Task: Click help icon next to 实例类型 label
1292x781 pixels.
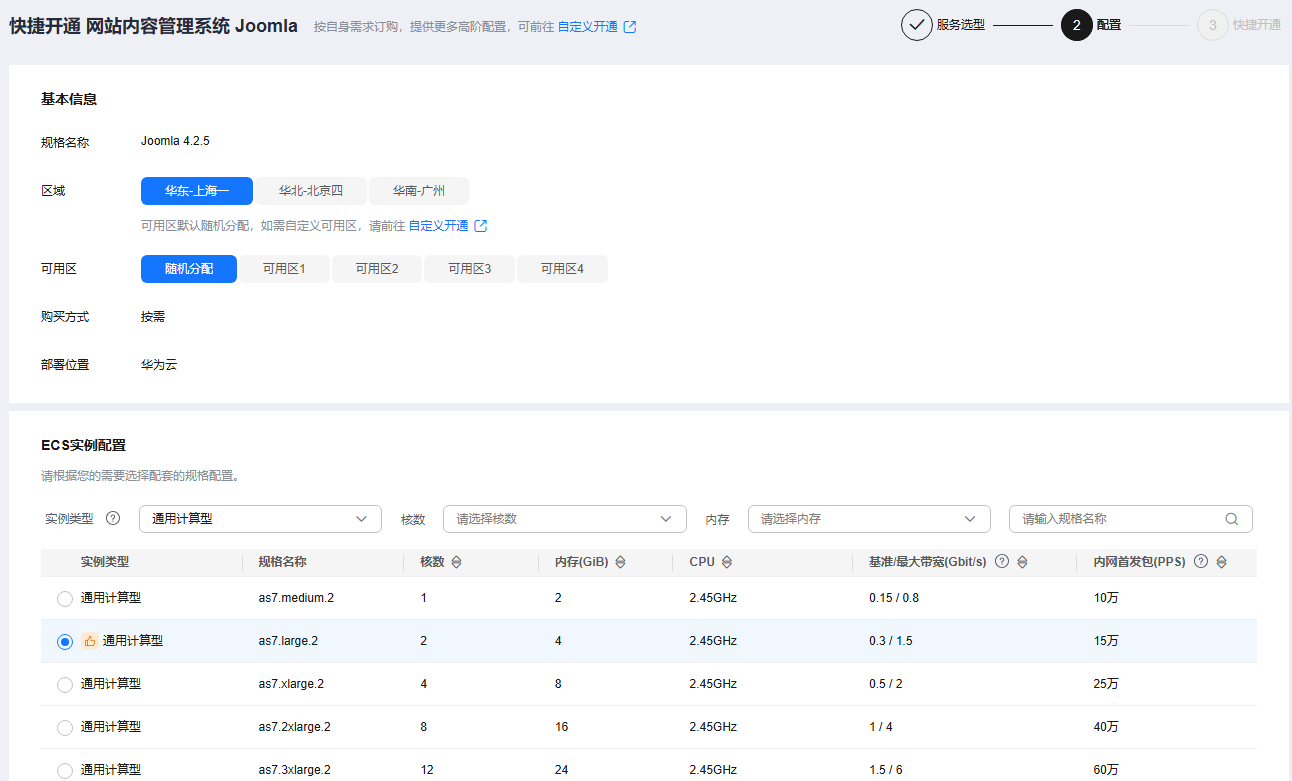Action: click(x=113, y=518)
